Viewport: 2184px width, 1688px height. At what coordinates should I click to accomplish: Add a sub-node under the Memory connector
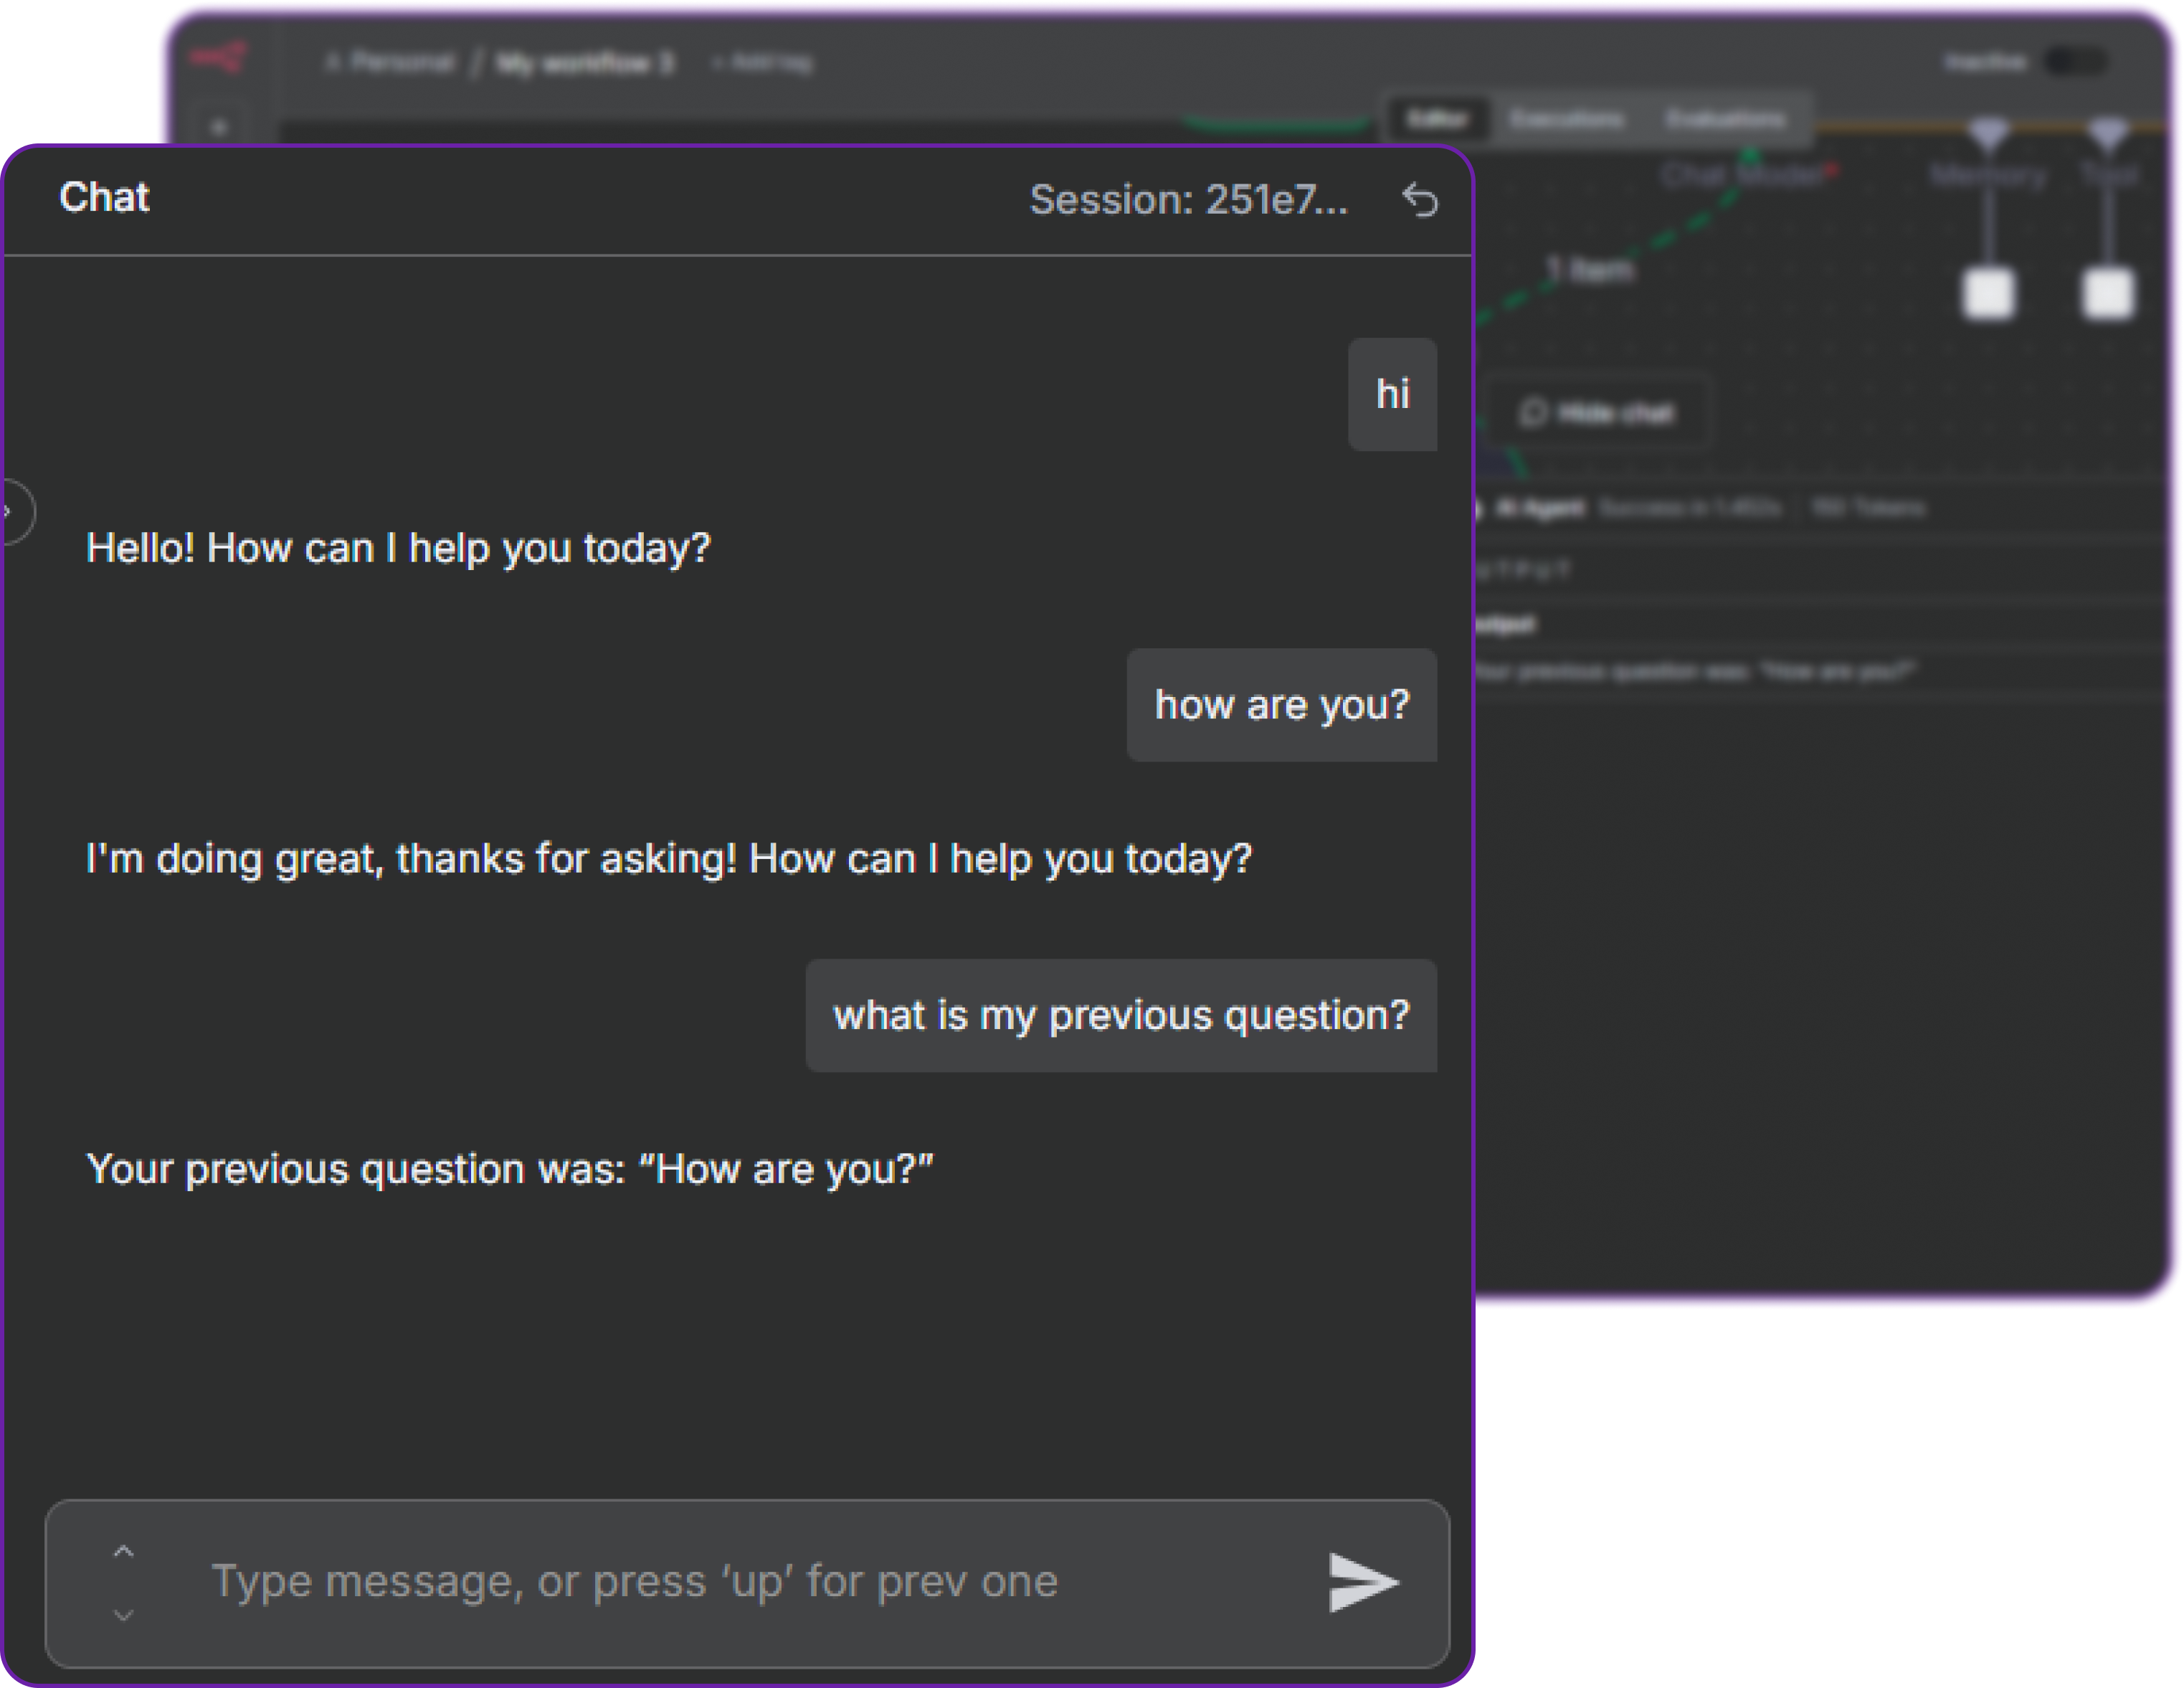point(1988,293)
